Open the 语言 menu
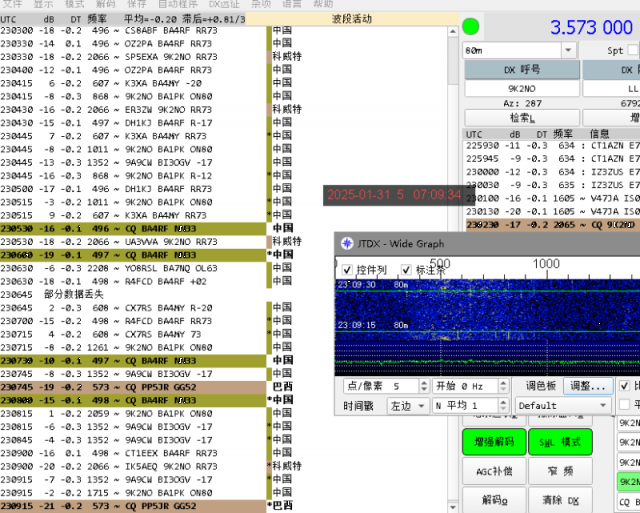Screen dimensions: 640x513 coord(292,4)
